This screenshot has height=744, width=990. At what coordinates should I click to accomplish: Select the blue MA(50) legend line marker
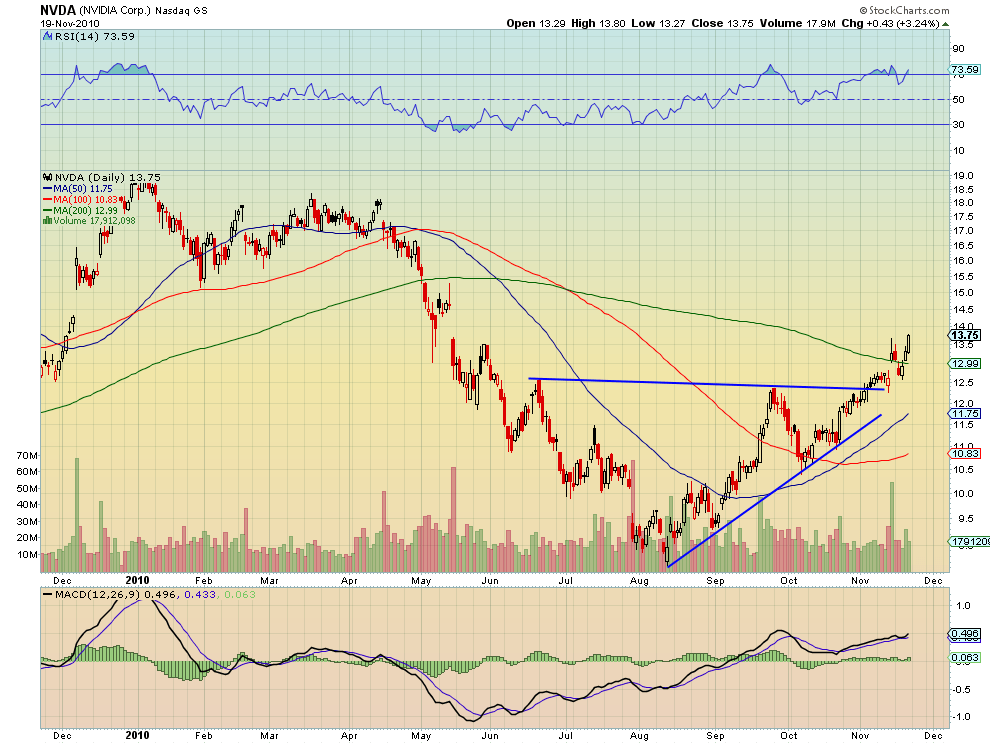[47, 189]
